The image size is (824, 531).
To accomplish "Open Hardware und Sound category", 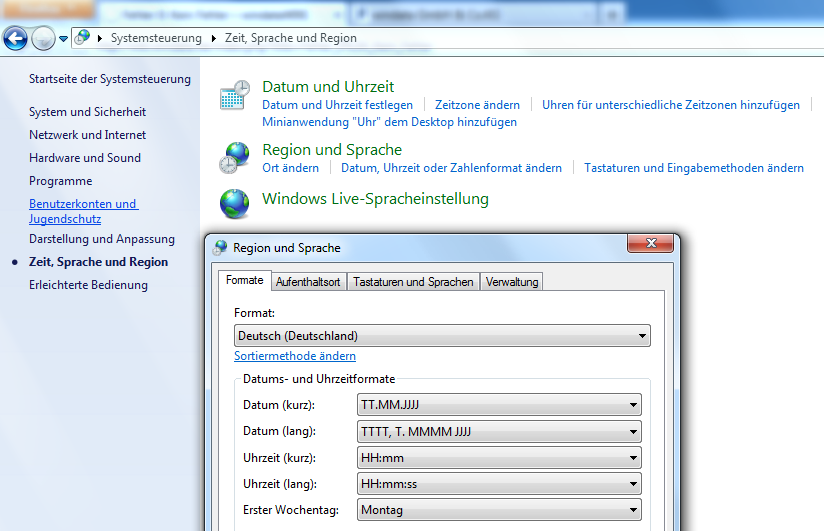I will tap(85, 158).
